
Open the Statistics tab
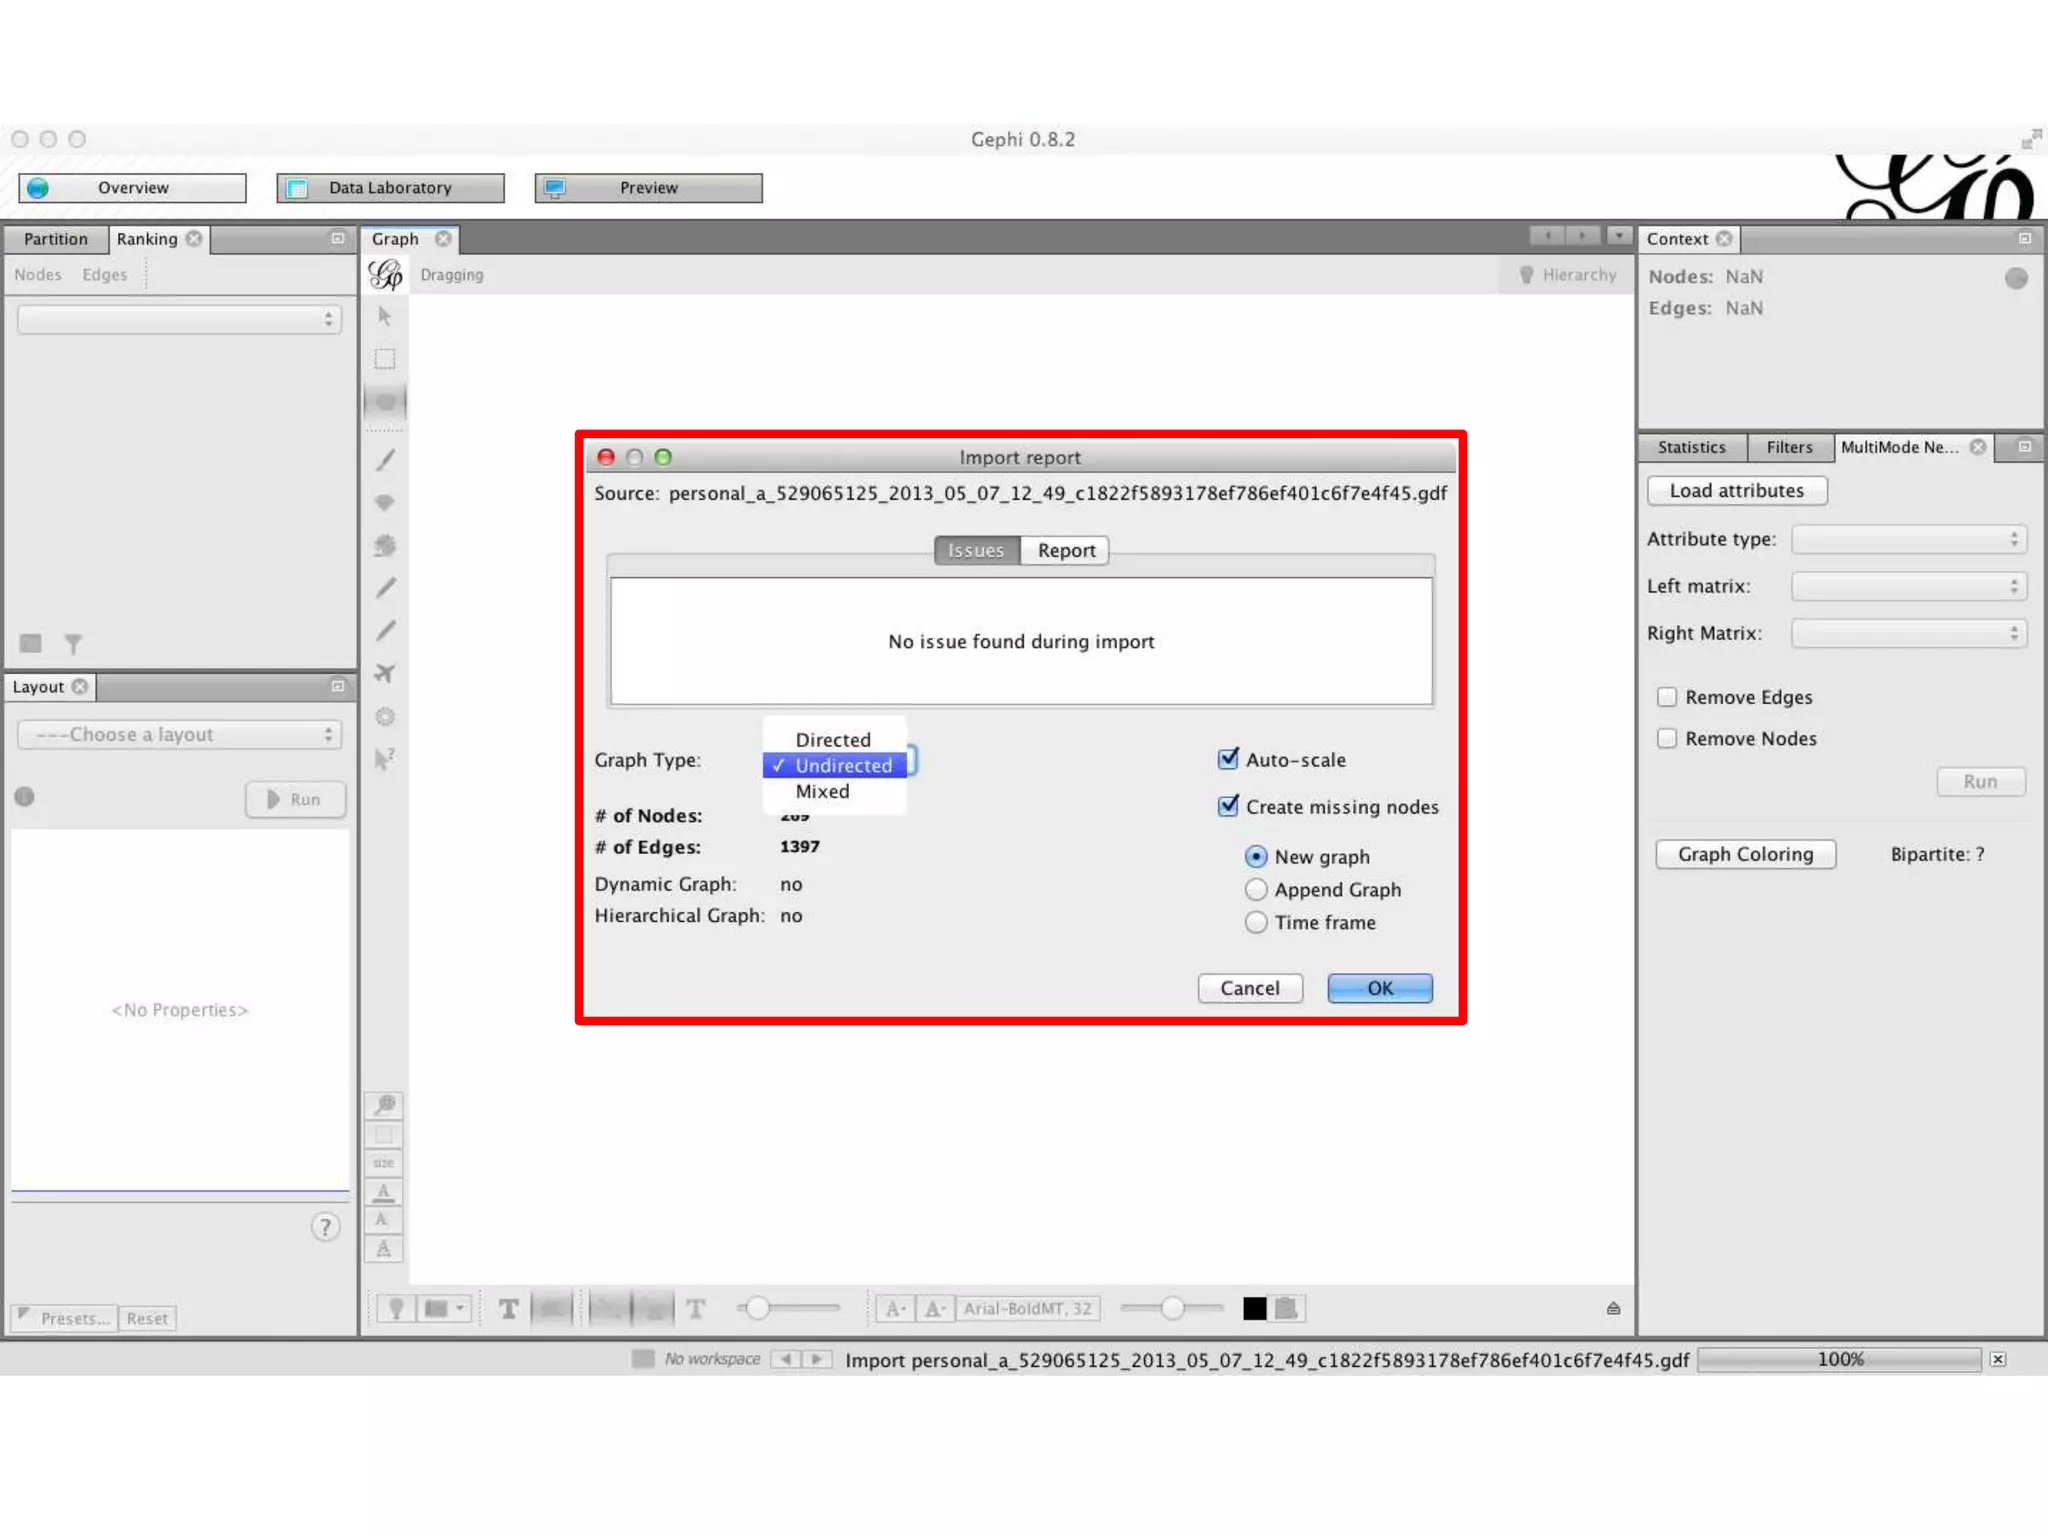[1691, 447]
